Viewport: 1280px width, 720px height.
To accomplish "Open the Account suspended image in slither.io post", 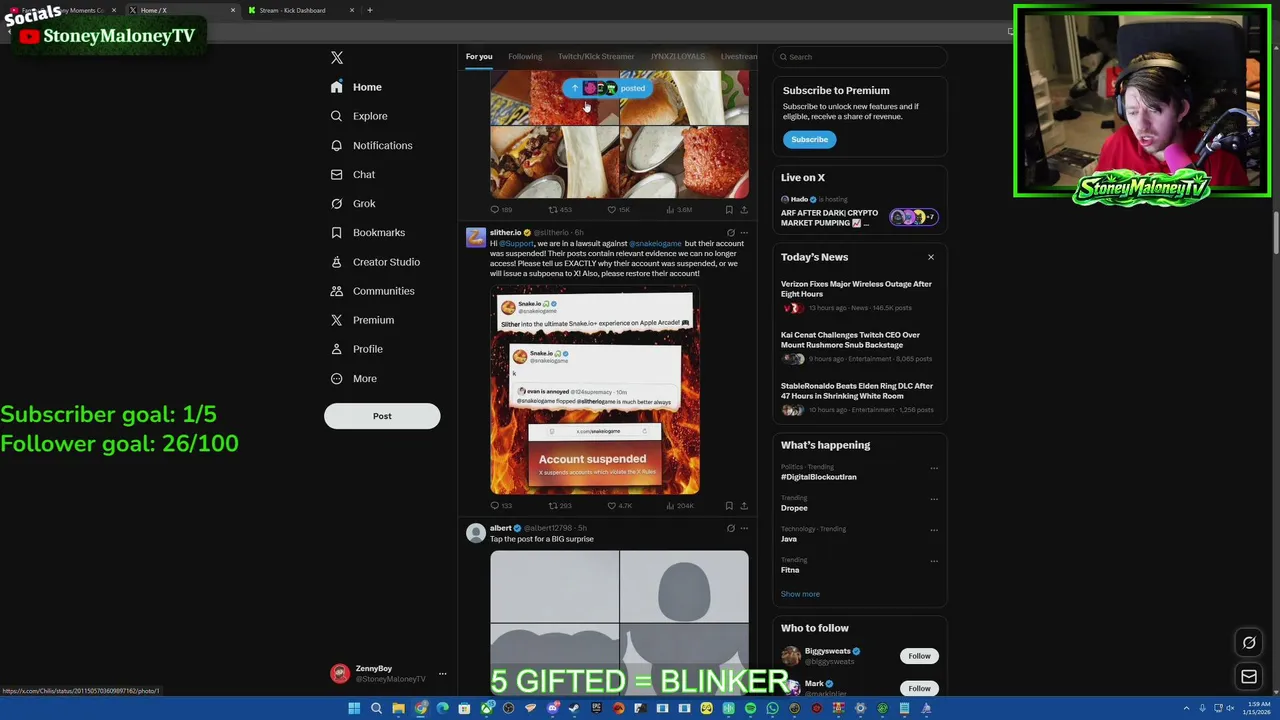I will coord(595,390).
